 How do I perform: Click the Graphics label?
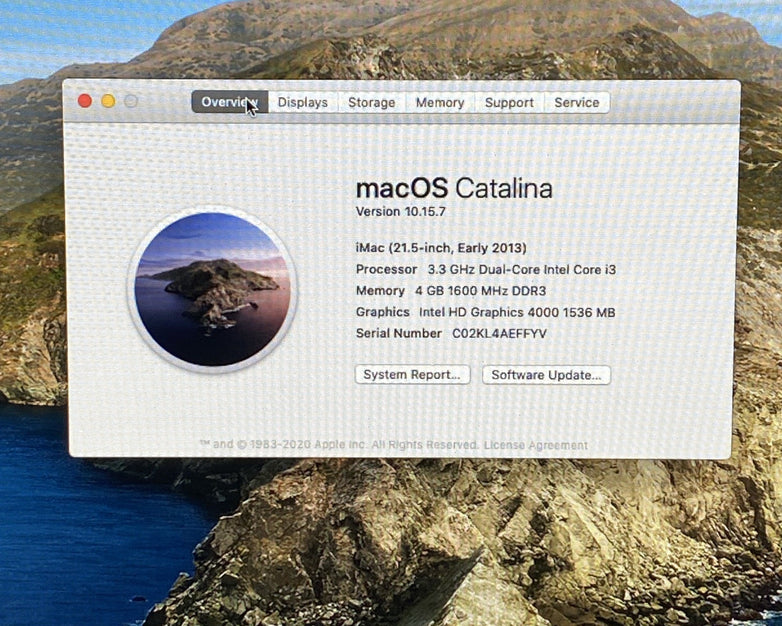383,312
